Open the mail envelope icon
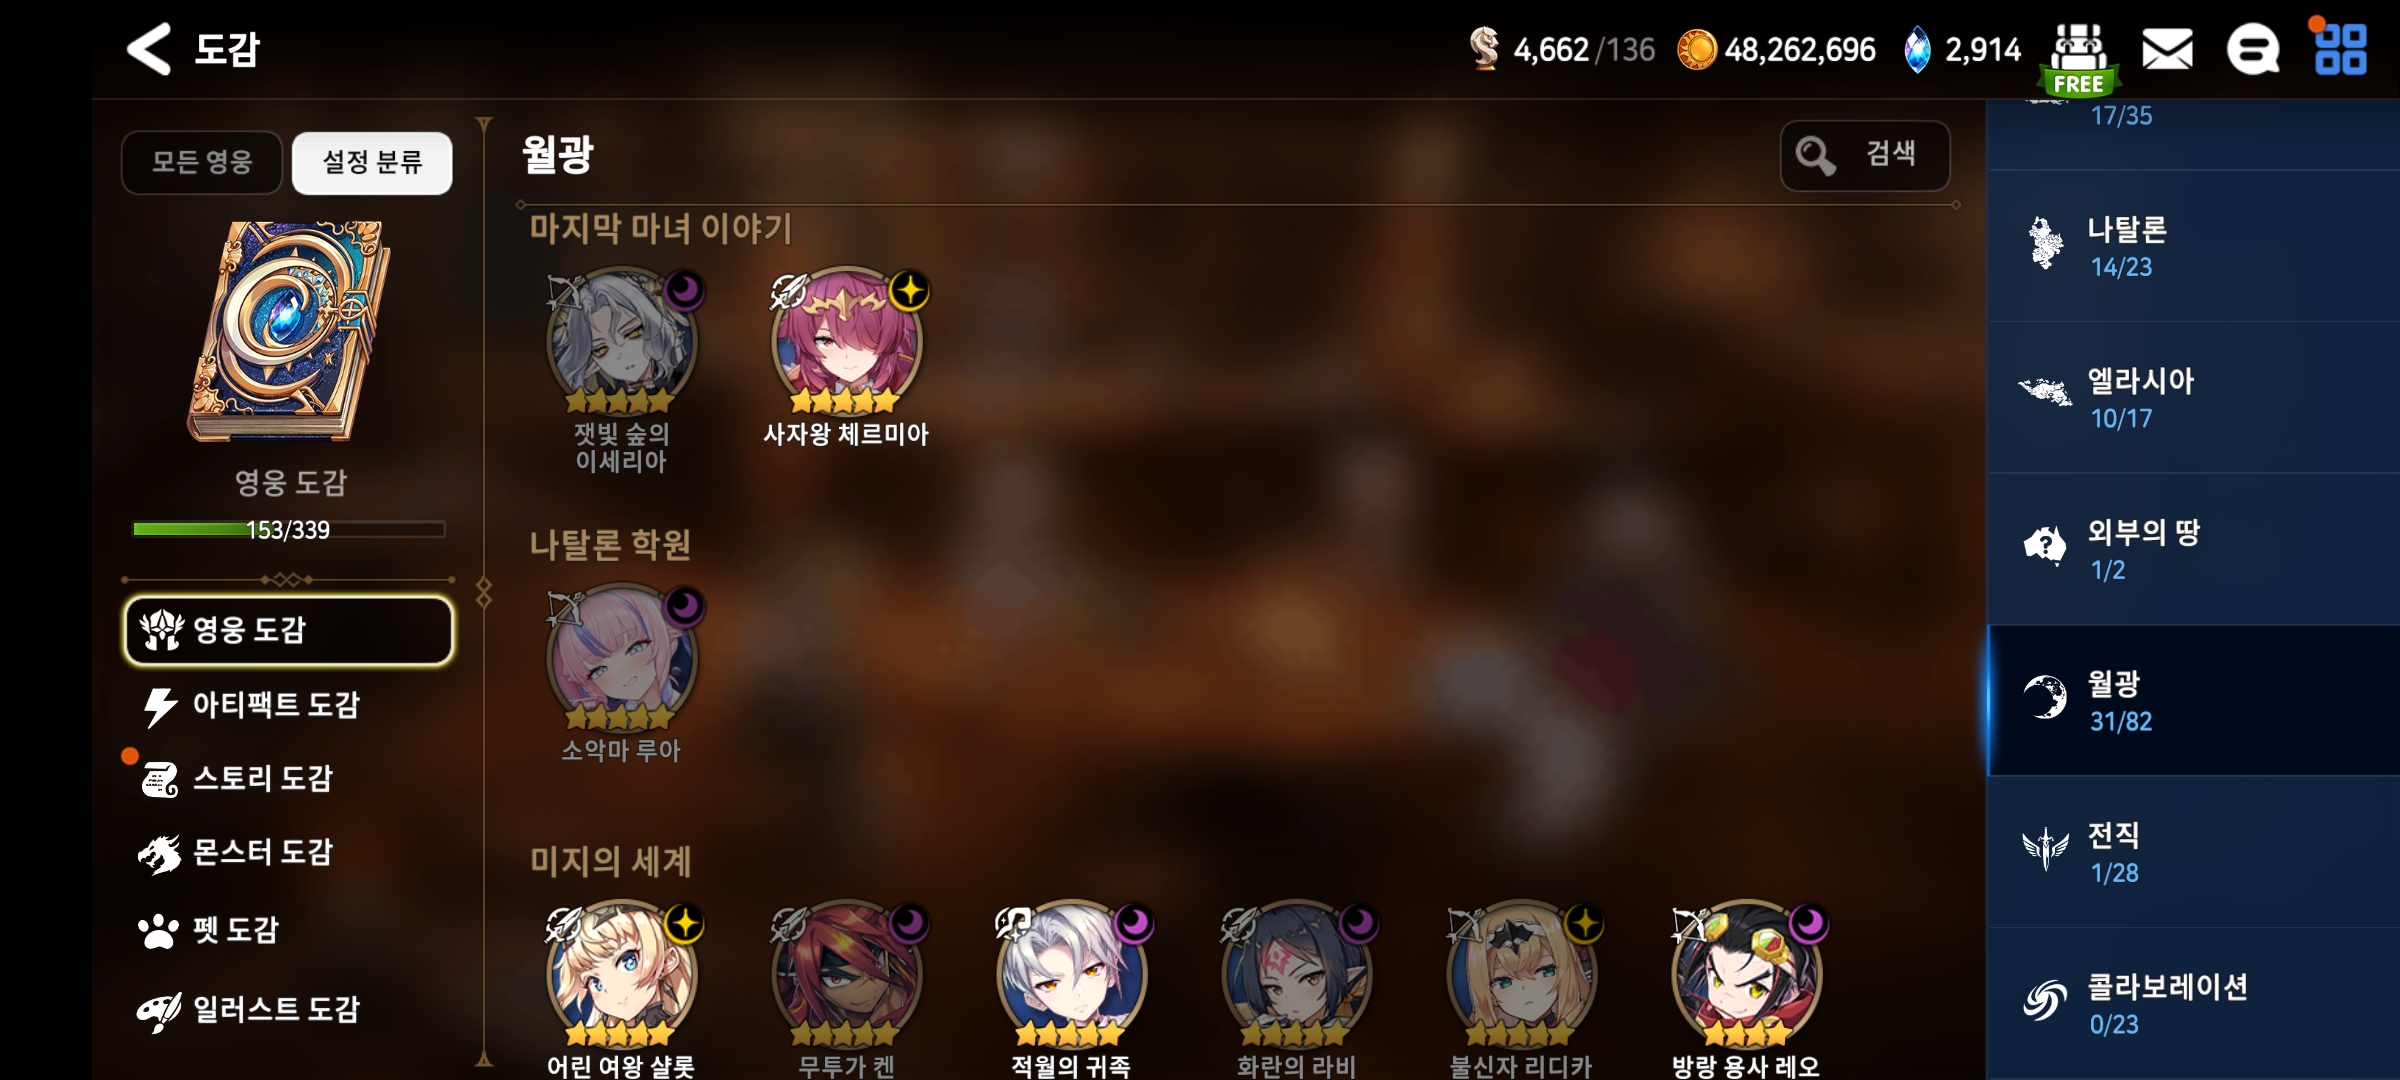Screen dimensions: 2400x1080 point(2167,49)
